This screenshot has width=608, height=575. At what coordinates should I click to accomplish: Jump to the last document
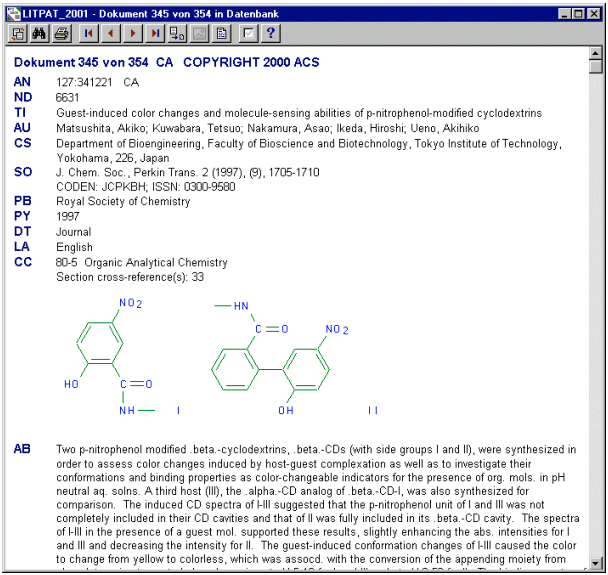[x=154, y=33]
